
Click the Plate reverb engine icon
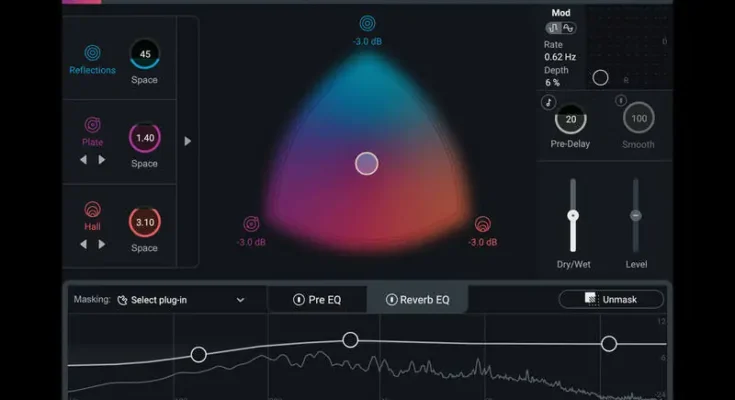92,125
